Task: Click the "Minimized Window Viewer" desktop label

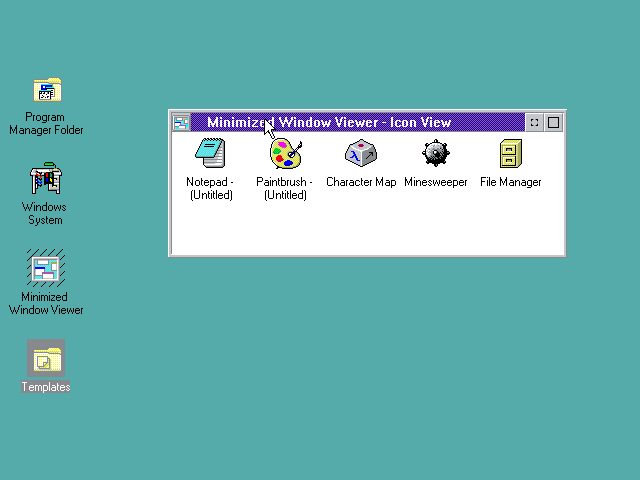Action: click(x=46, y=303)
